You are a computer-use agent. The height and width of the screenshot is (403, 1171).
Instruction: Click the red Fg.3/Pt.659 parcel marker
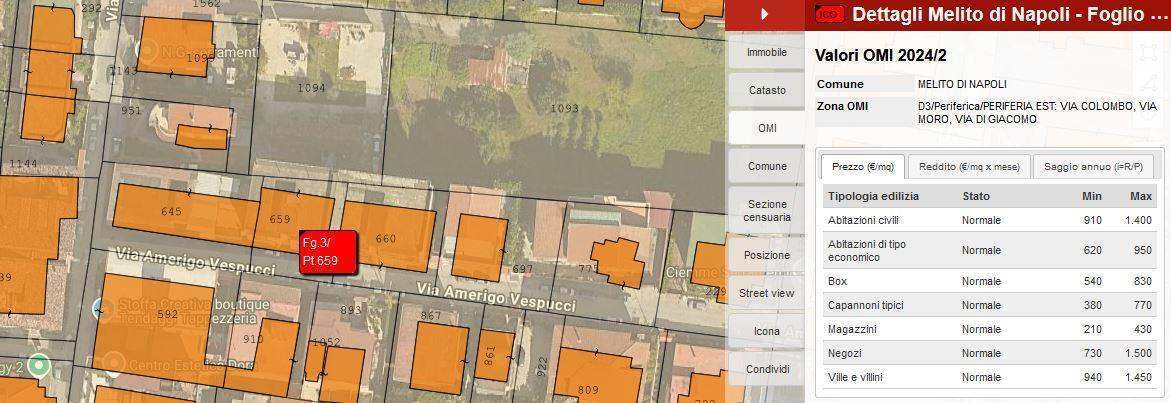point(320,252)
